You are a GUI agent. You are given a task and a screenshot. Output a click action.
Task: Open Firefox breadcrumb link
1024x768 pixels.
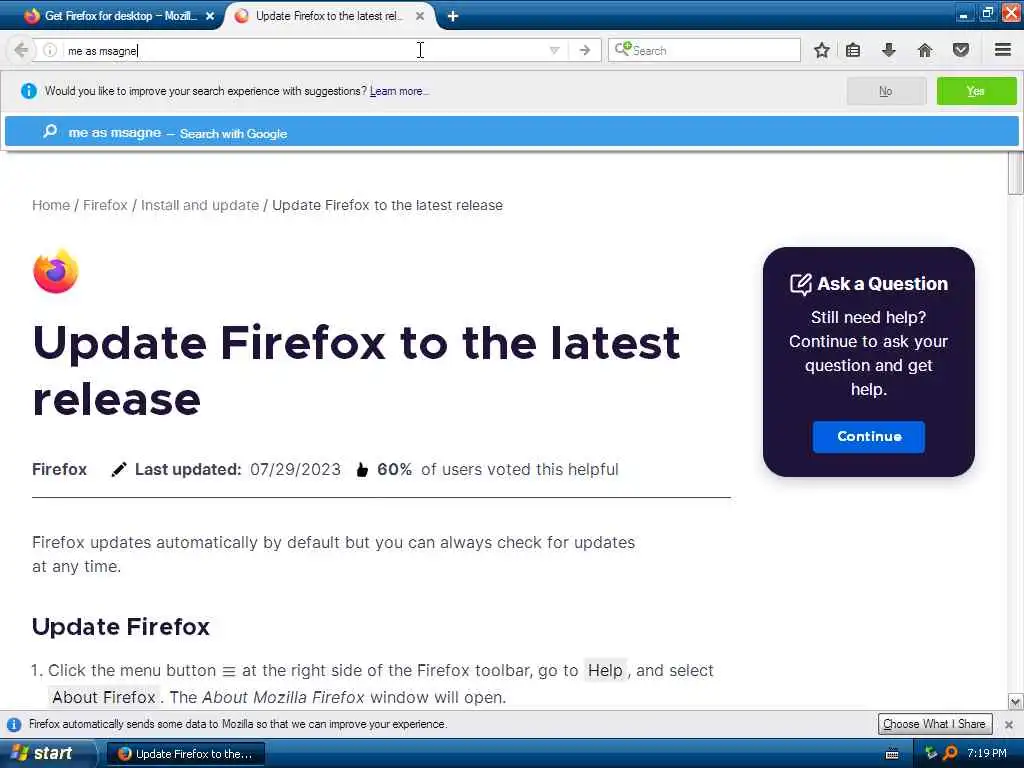tap(105, 205)
